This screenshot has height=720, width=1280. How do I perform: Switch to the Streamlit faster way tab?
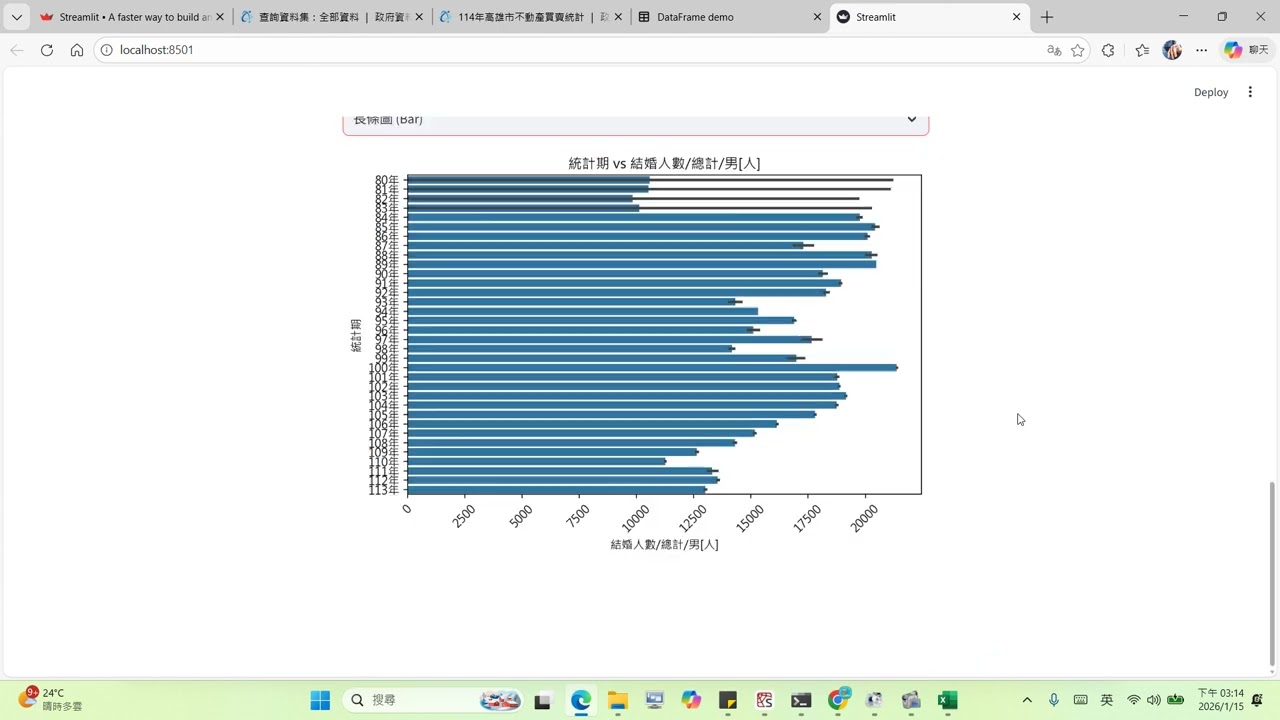coord(130,17)
